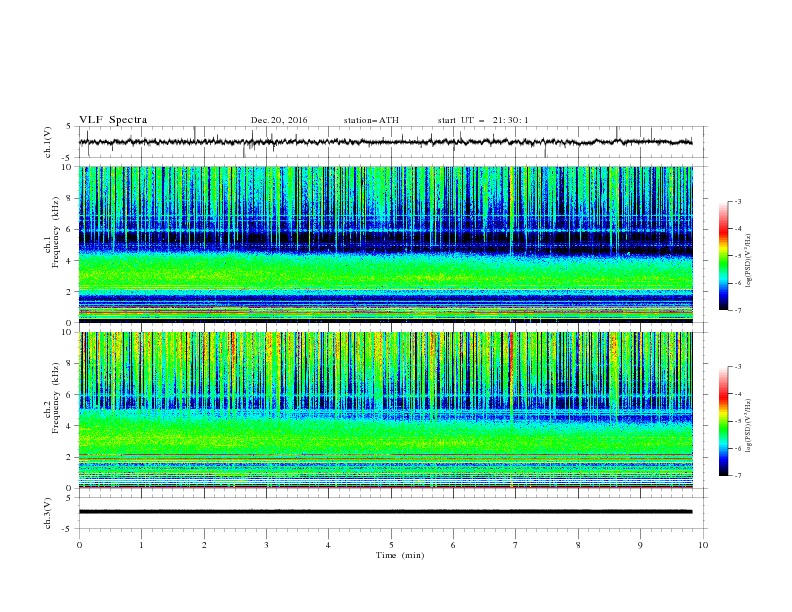Click the 'VLF Spectra' title text
The height and width of the screenshot is (612, 792).
[113, 120]
